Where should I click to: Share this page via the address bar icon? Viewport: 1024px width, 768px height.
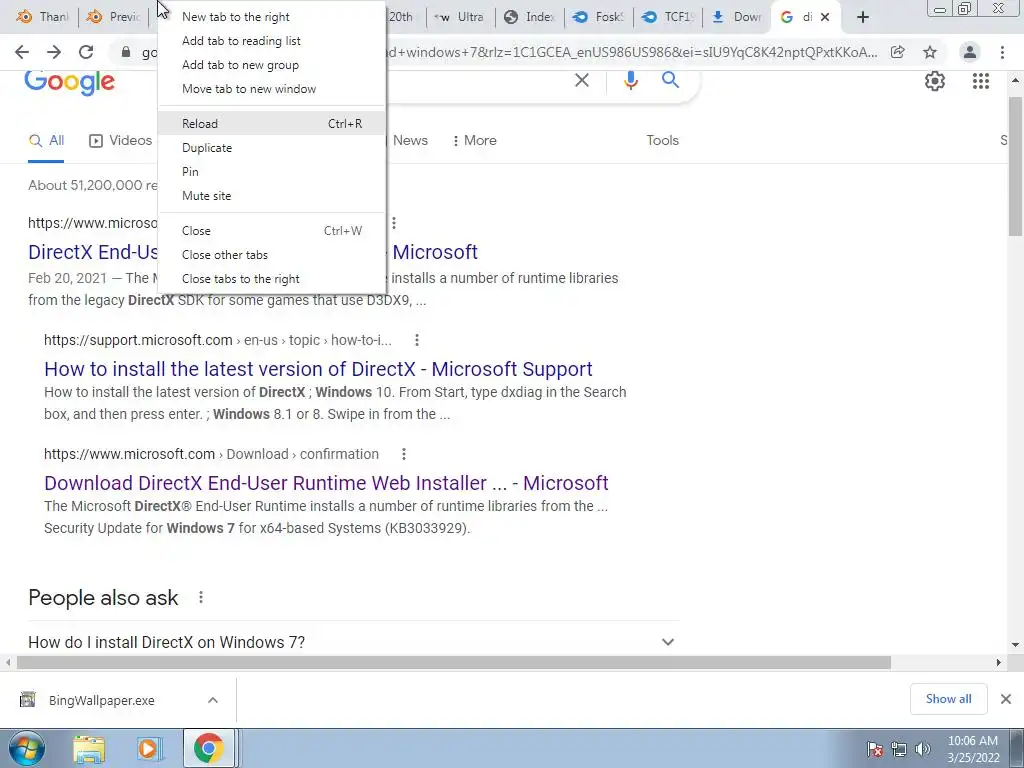pyautogui.click(x=898, y=52)
